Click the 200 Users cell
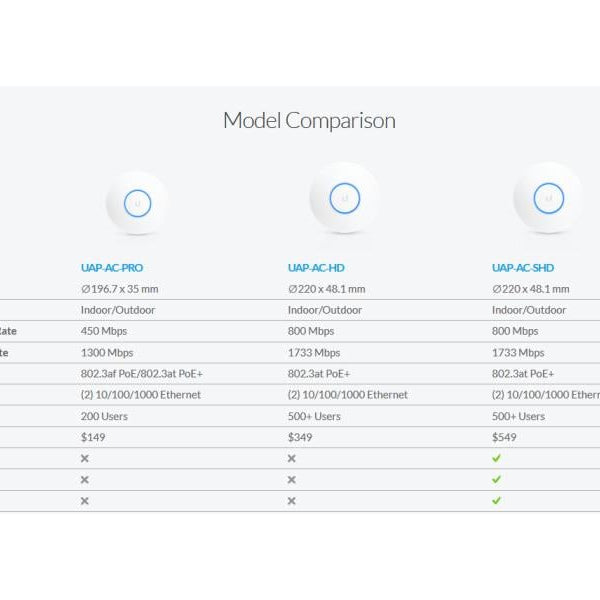Image resolution: width=600 pixels, height=600 pixels. 106,416
